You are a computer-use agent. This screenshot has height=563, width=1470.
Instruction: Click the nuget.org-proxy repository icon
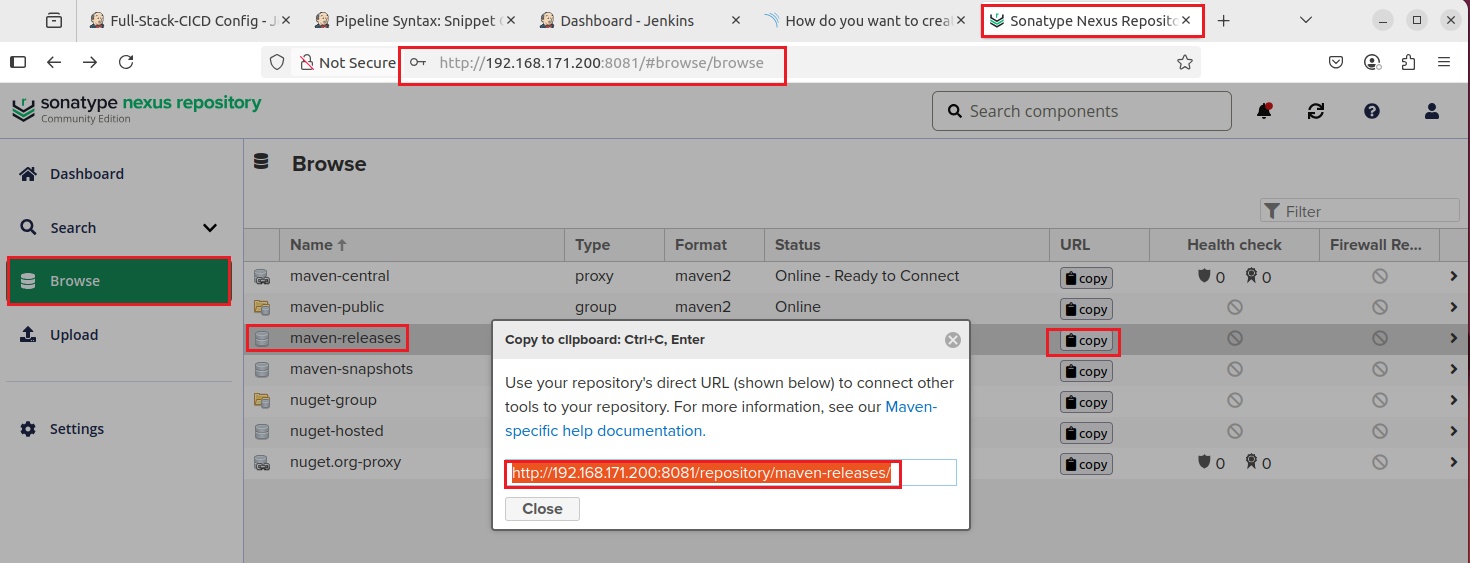click(262, 462)
